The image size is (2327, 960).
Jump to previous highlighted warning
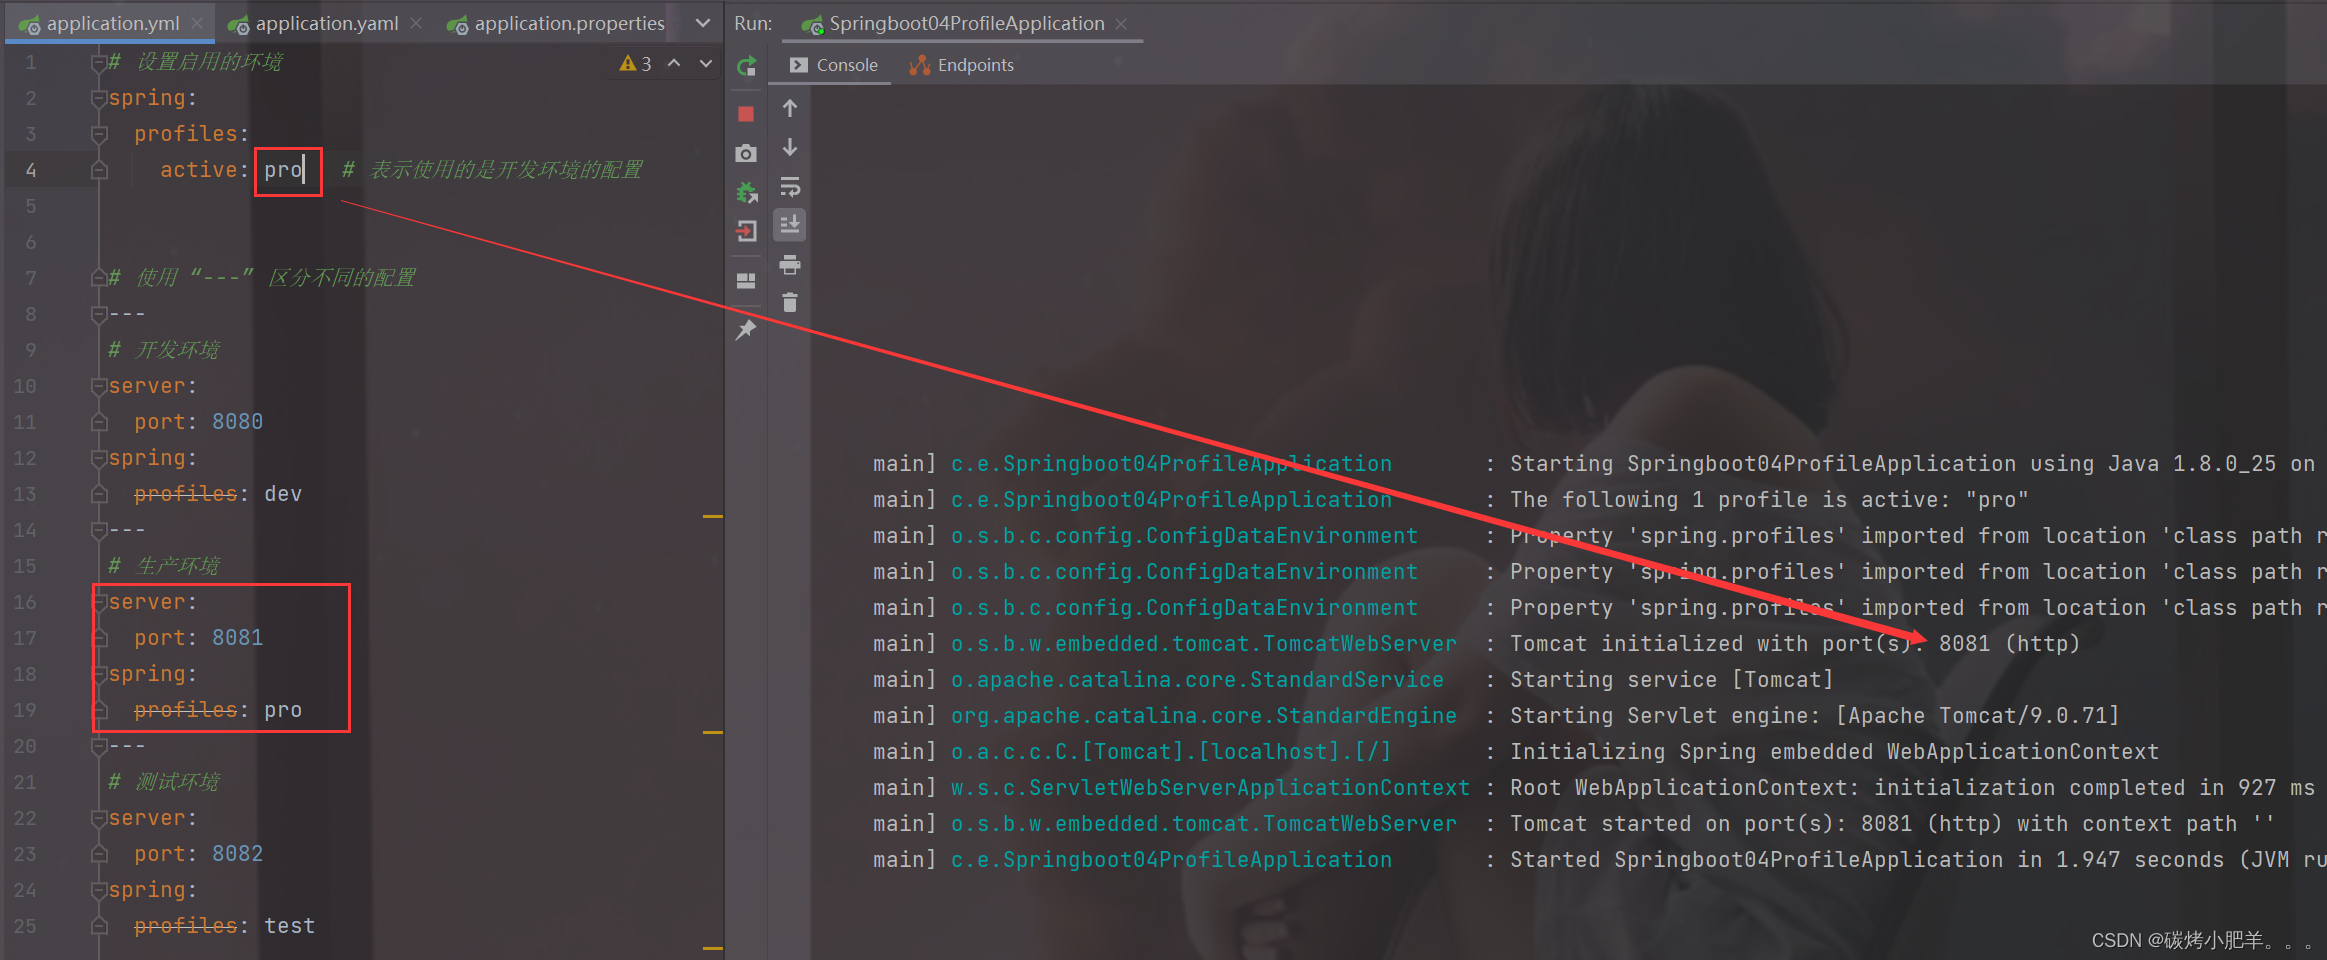(x=675, y=63)
